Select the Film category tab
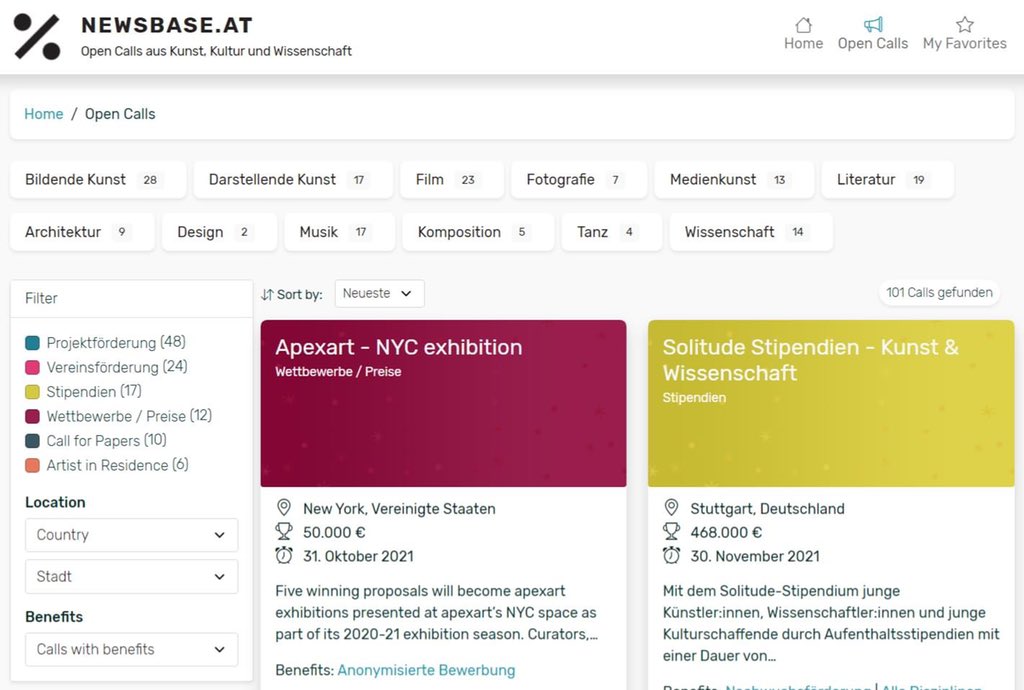The height and width of the screenshot is (690, 1024). tap(452, 180)
